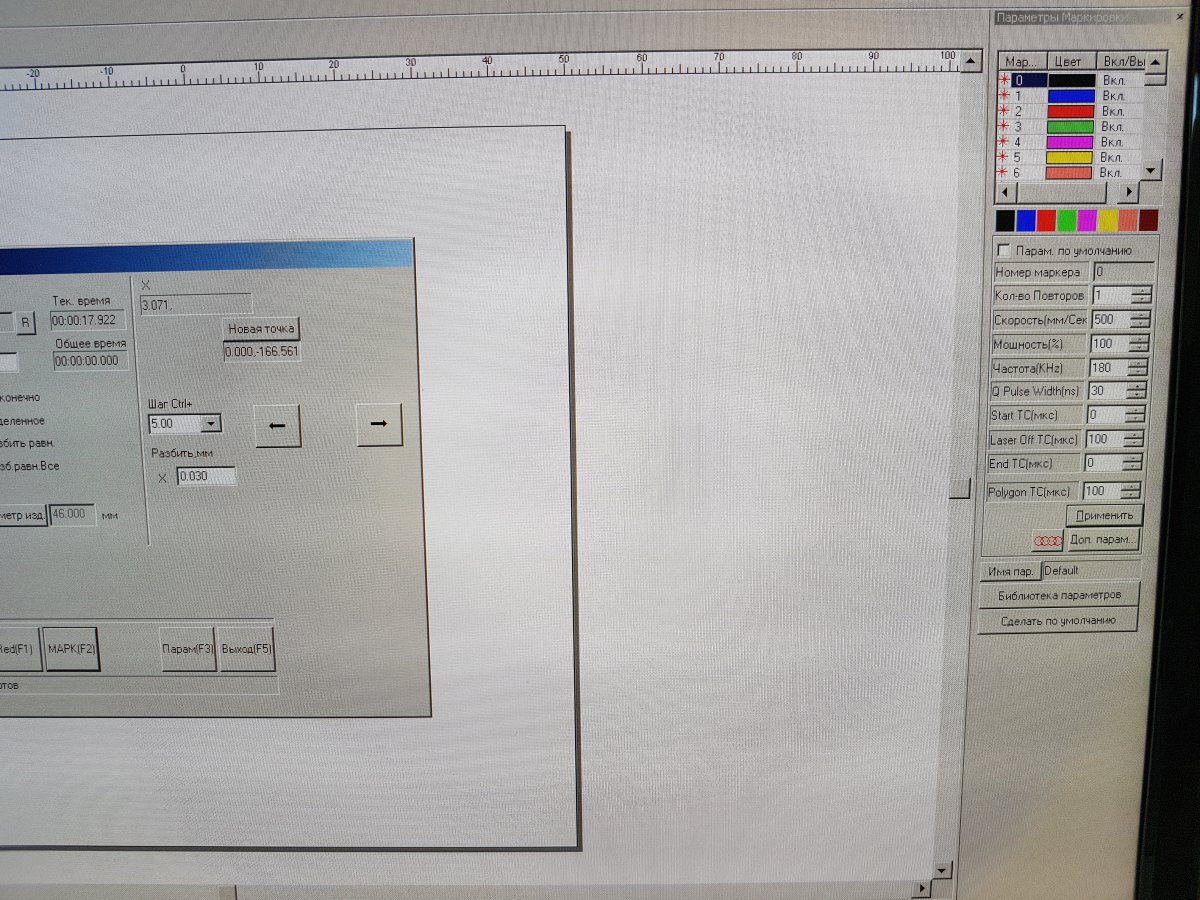Click the Разбить мм X input field
Image resolution: width=1200 pixels, height=900 pixels.
[x=206, y=477]
